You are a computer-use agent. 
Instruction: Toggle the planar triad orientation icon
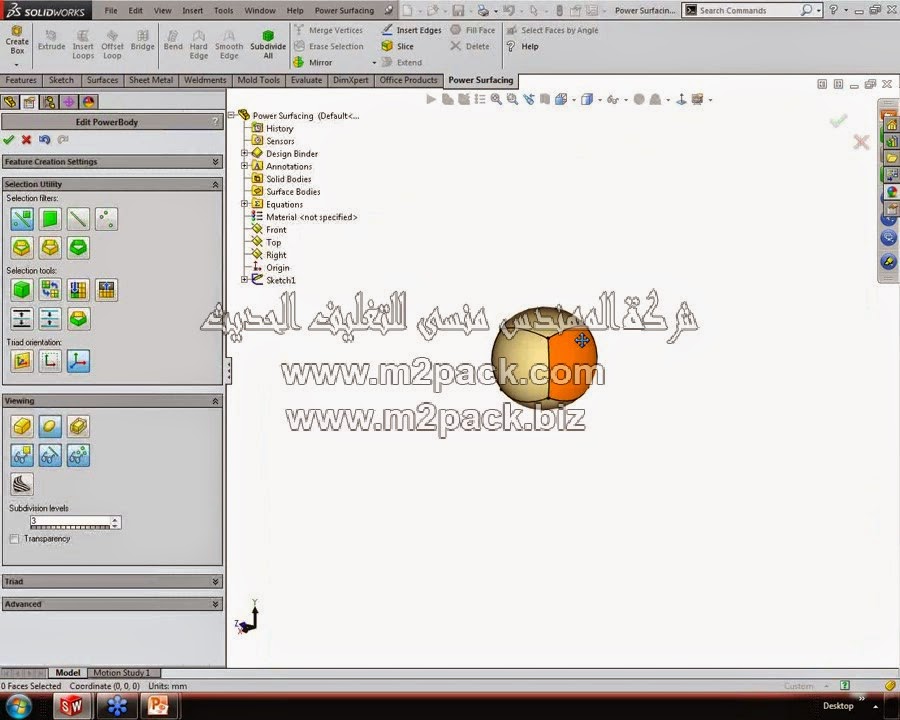(x=22, y=361)
